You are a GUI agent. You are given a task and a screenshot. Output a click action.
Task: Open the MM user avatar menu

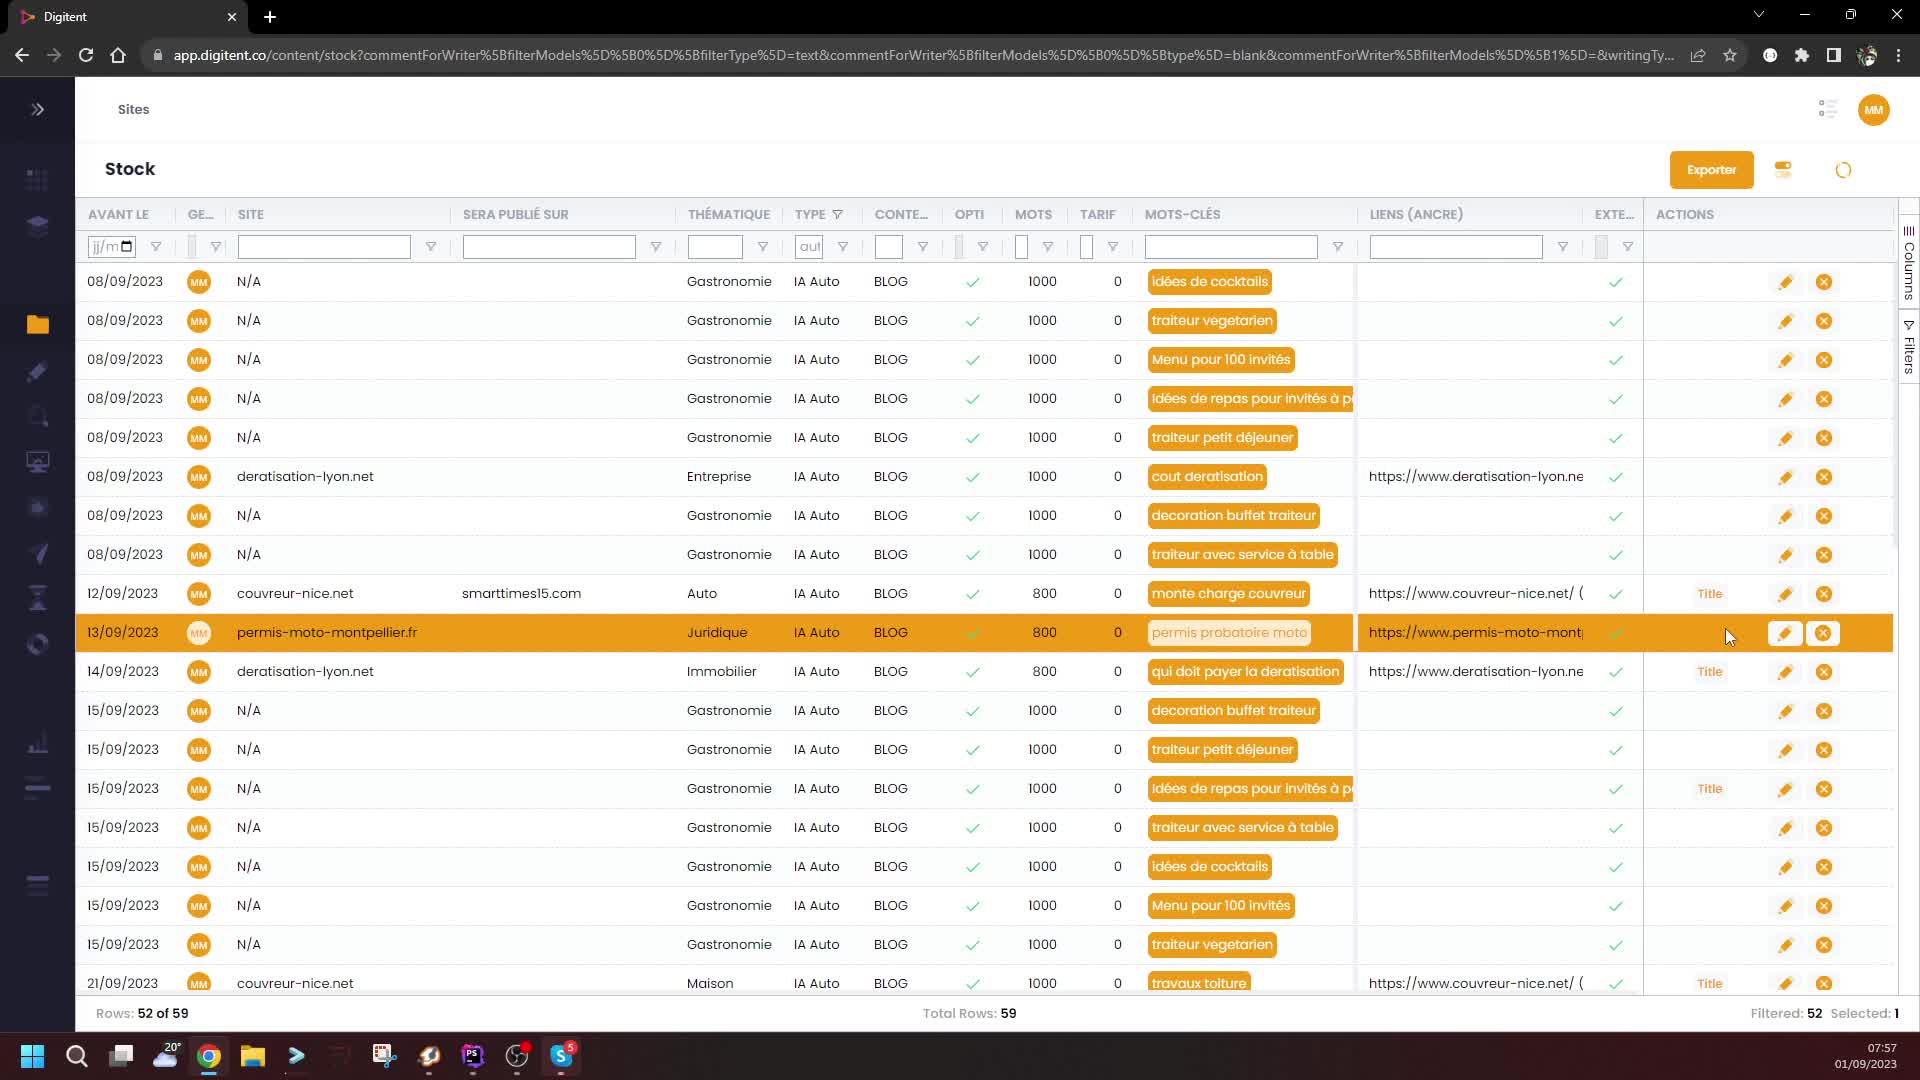point(1873,110)
